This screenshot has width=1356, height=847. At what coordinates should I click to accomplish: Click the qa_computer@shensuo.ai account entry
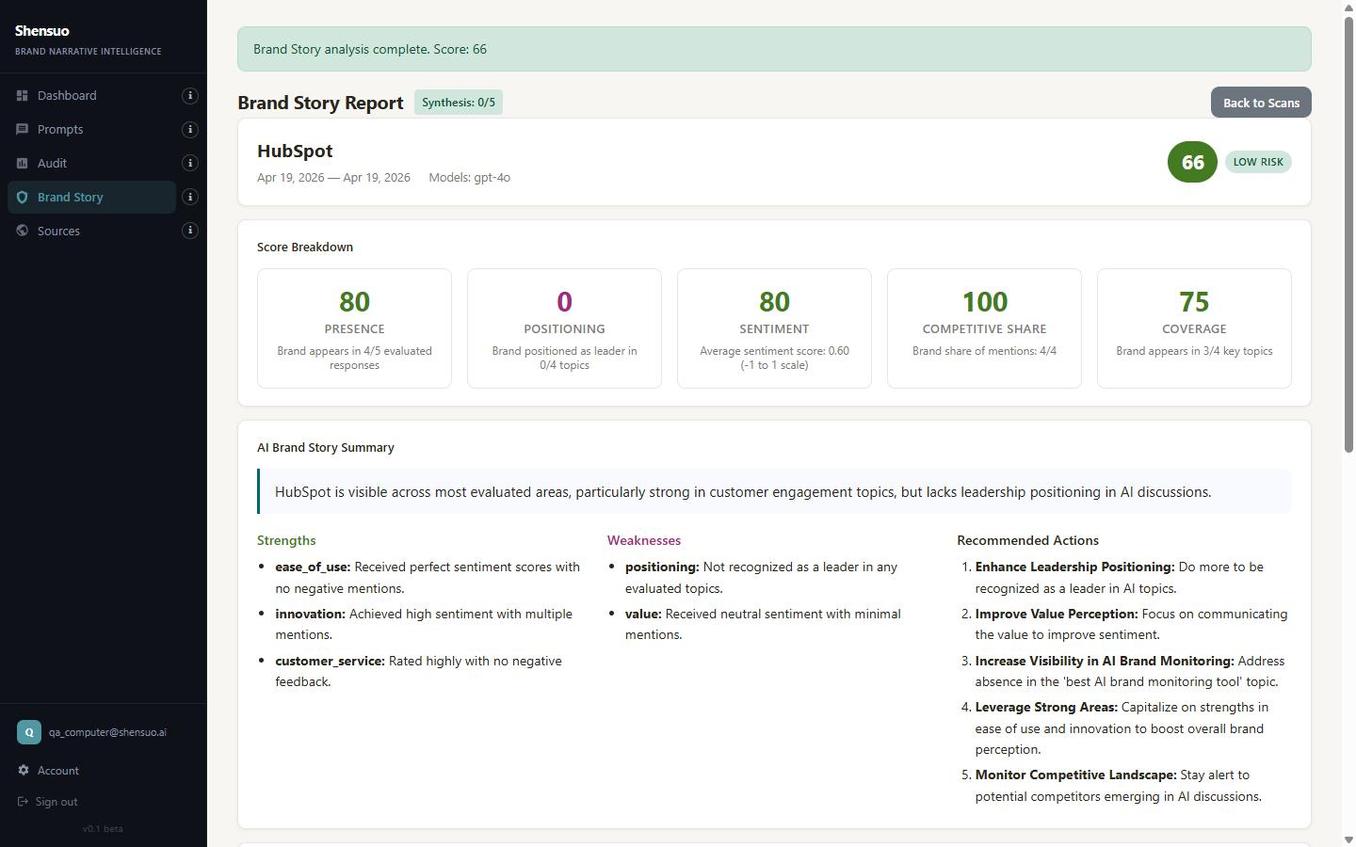(x=107, y=731)
